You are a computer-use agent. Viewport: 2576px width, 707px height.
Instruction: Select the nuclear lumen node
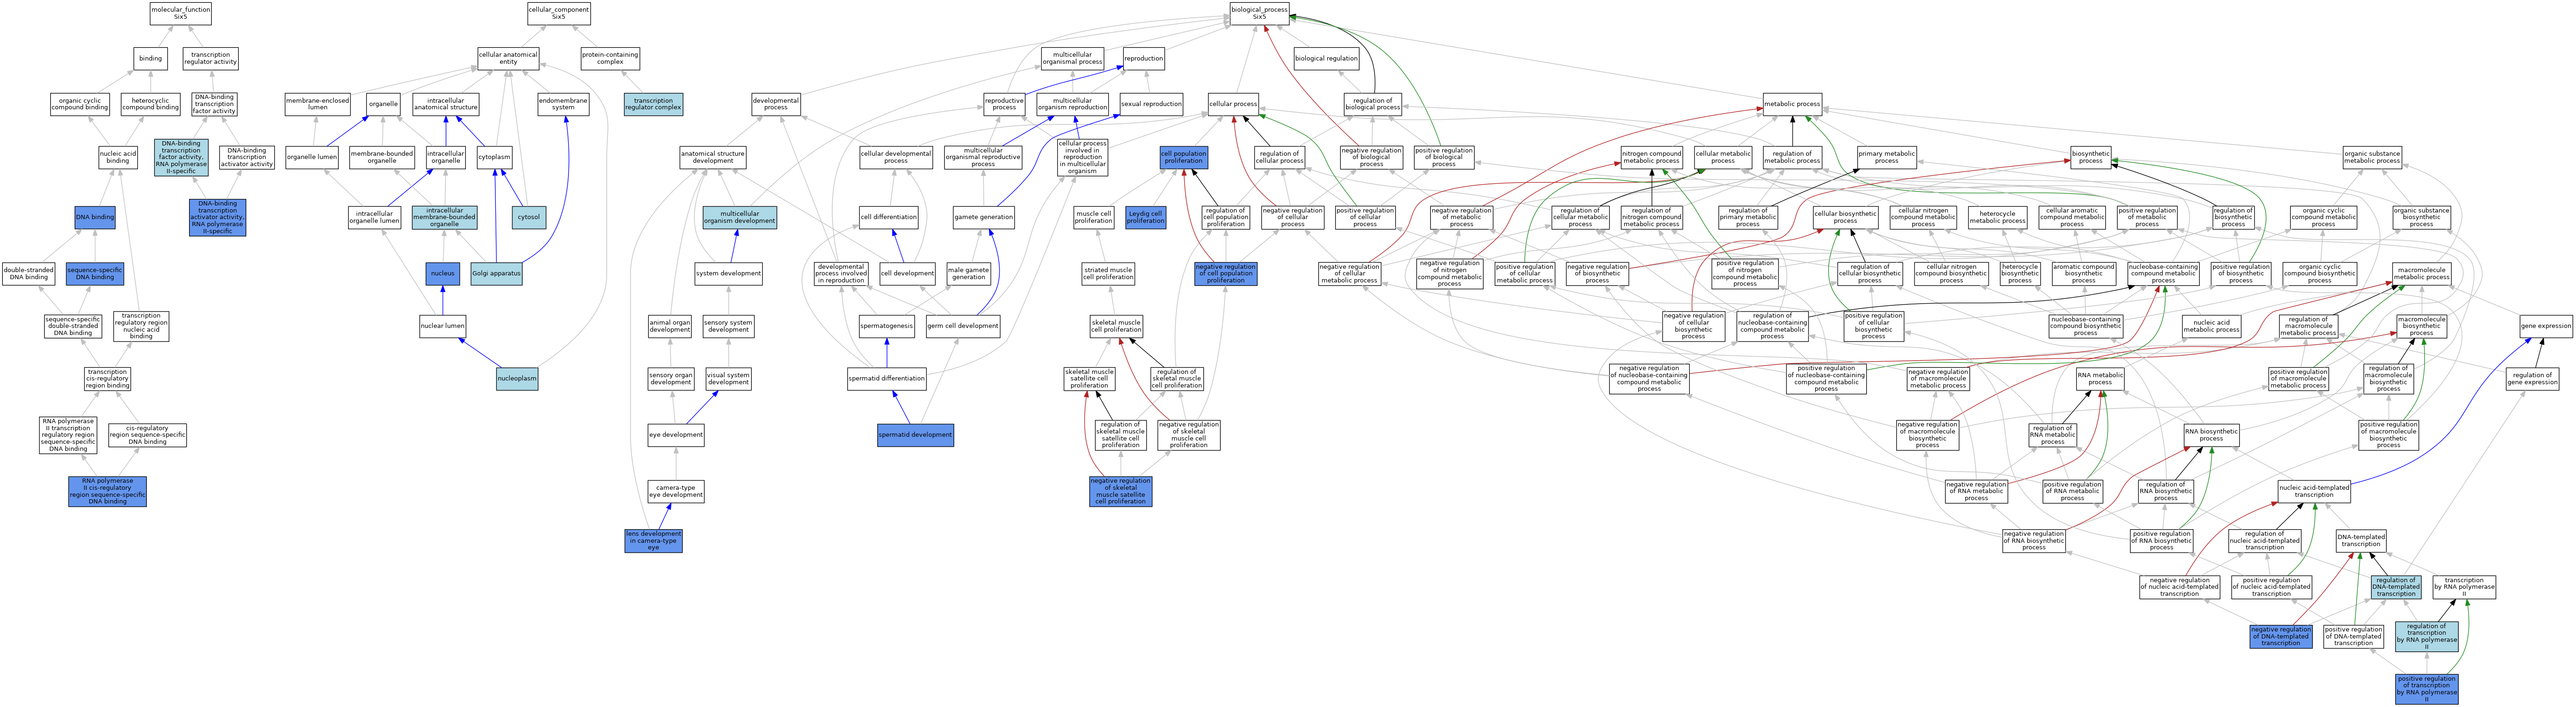tap(443, 326)
